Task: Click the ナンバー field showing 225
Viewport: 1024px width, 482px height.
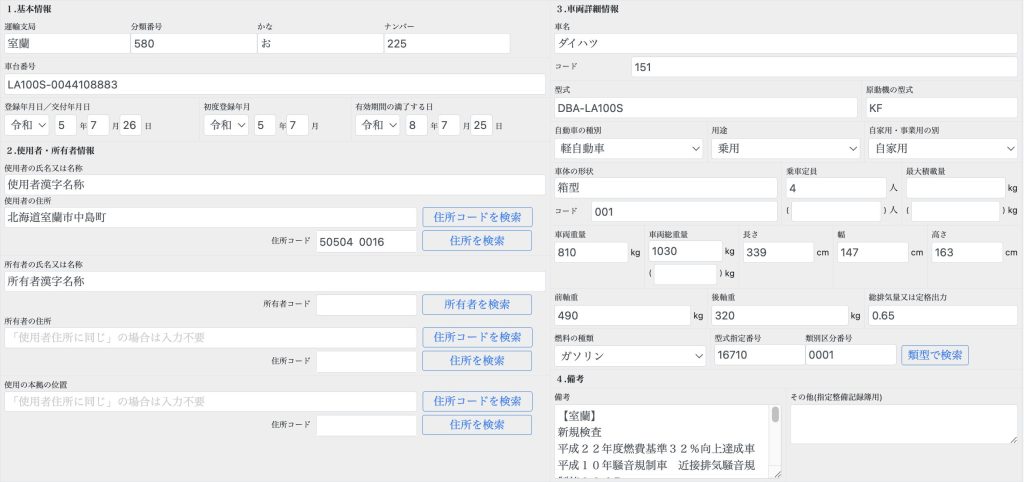Action: (447, 44)
